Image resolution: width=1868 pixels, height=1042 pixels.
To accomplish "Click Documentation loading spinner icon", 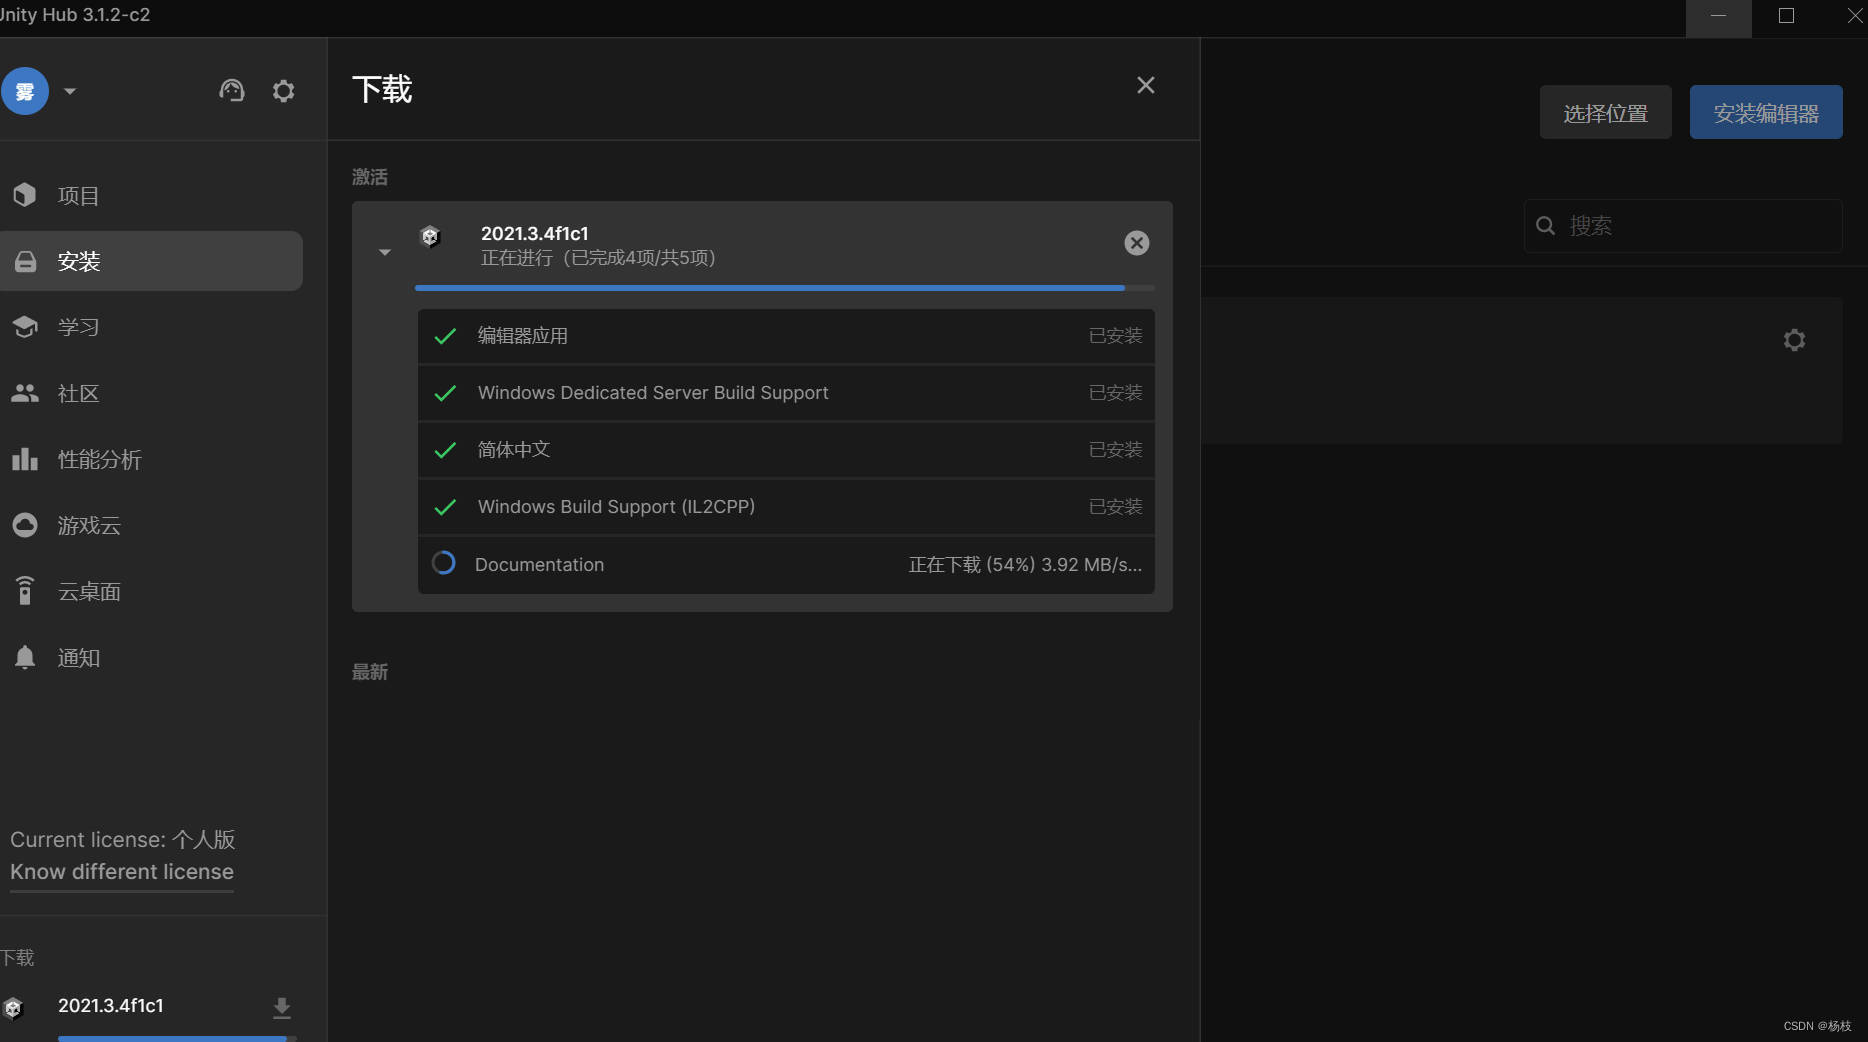I will [444, 563].
